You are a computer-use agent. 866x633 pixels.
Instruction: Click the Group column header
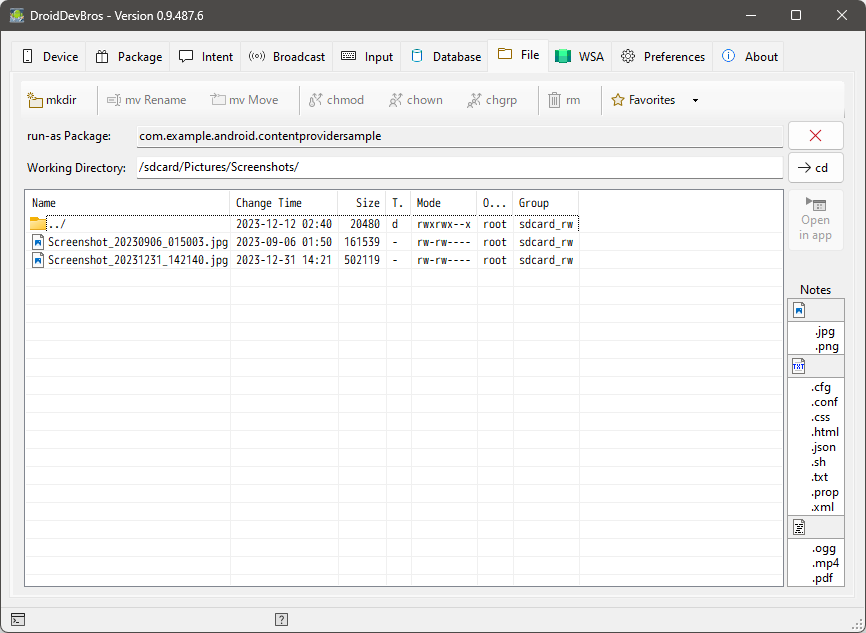[546, 203]
